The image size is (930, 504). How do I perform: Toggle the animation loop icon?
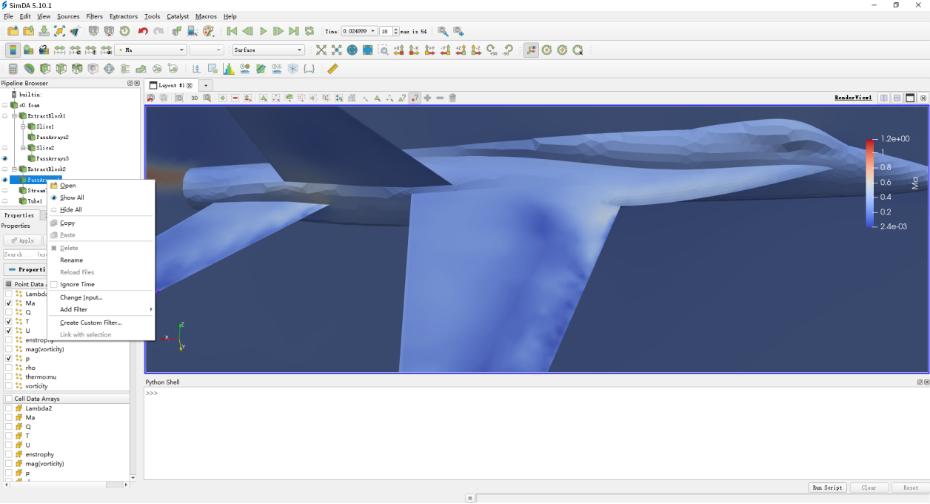(310, 31)
